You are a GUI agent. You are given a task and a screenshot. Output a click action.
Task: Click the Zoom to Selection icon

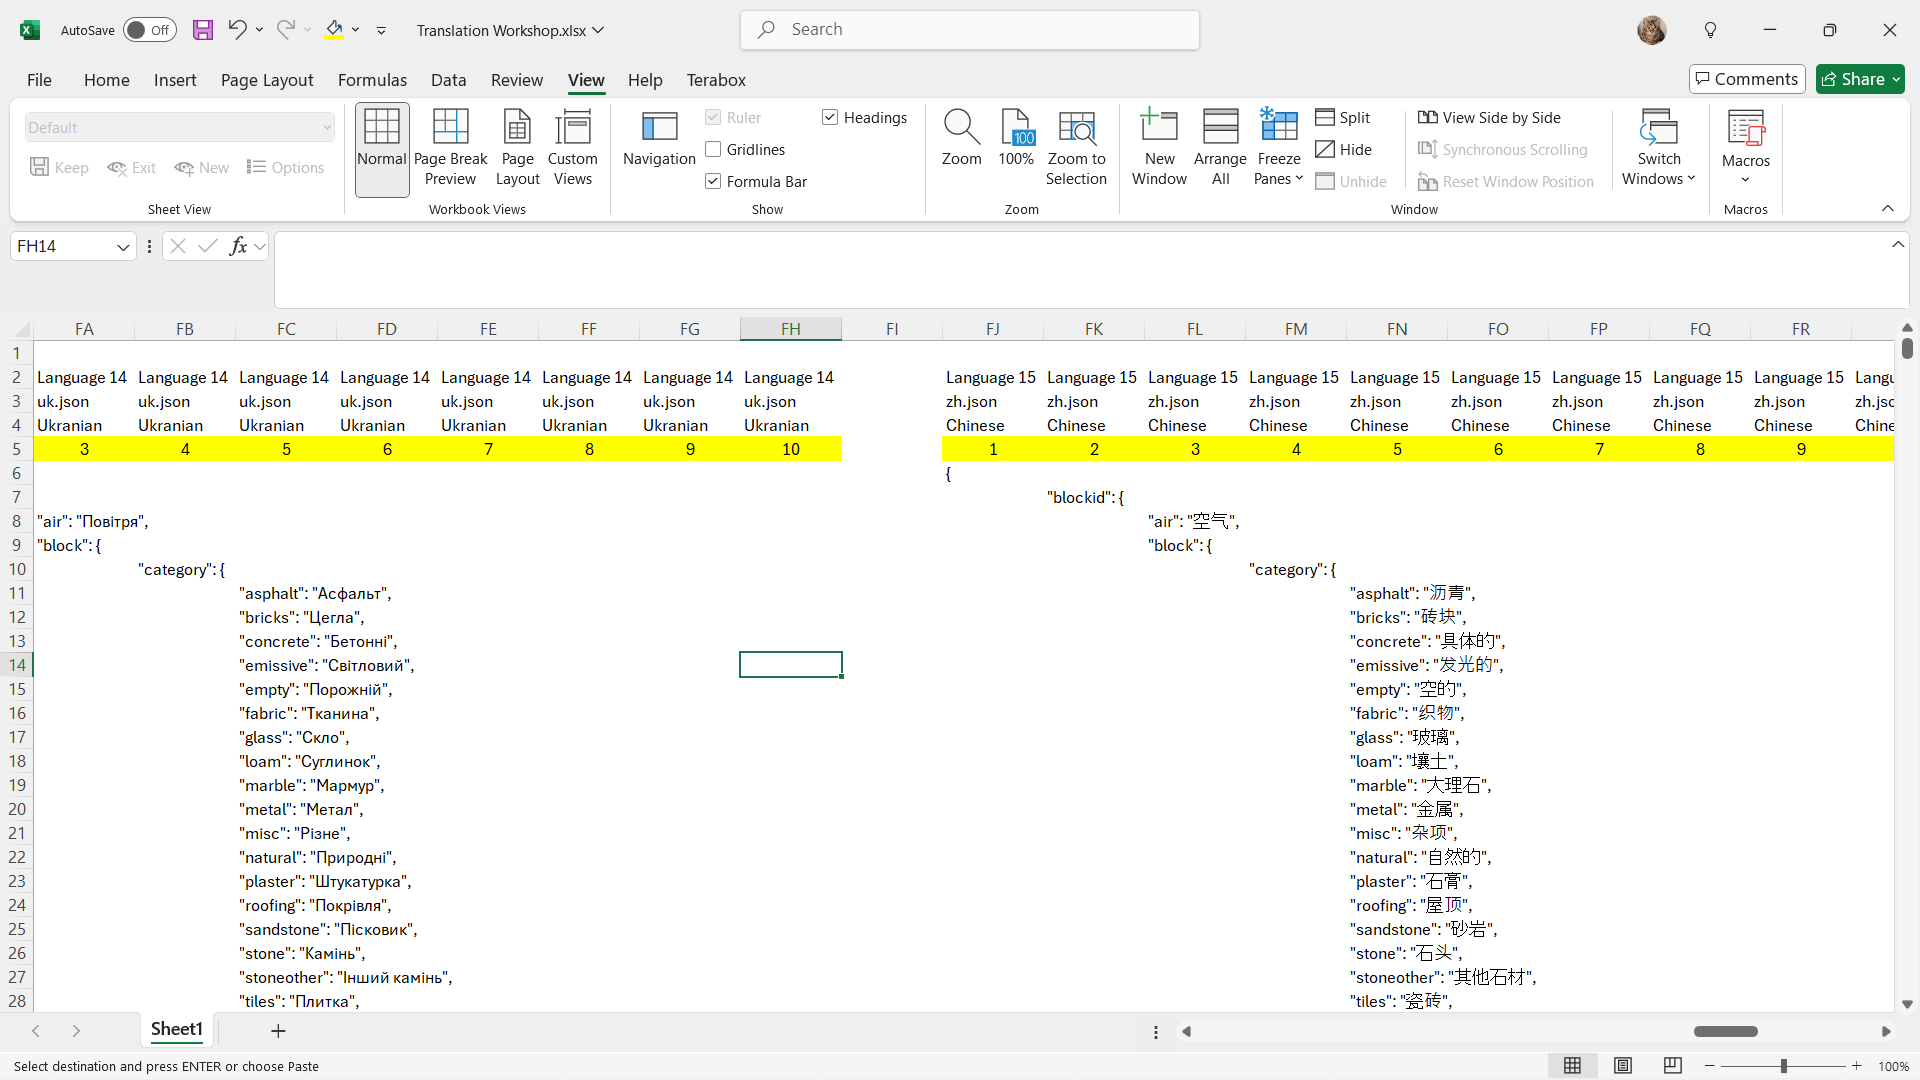click(1076, 128)
